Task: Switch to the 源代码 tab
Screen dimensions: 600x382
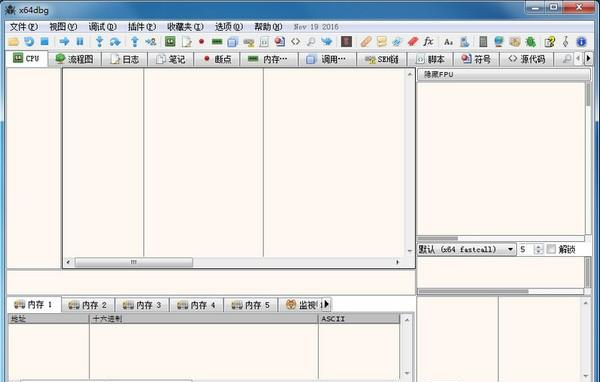Action: [x=527, y=59]
